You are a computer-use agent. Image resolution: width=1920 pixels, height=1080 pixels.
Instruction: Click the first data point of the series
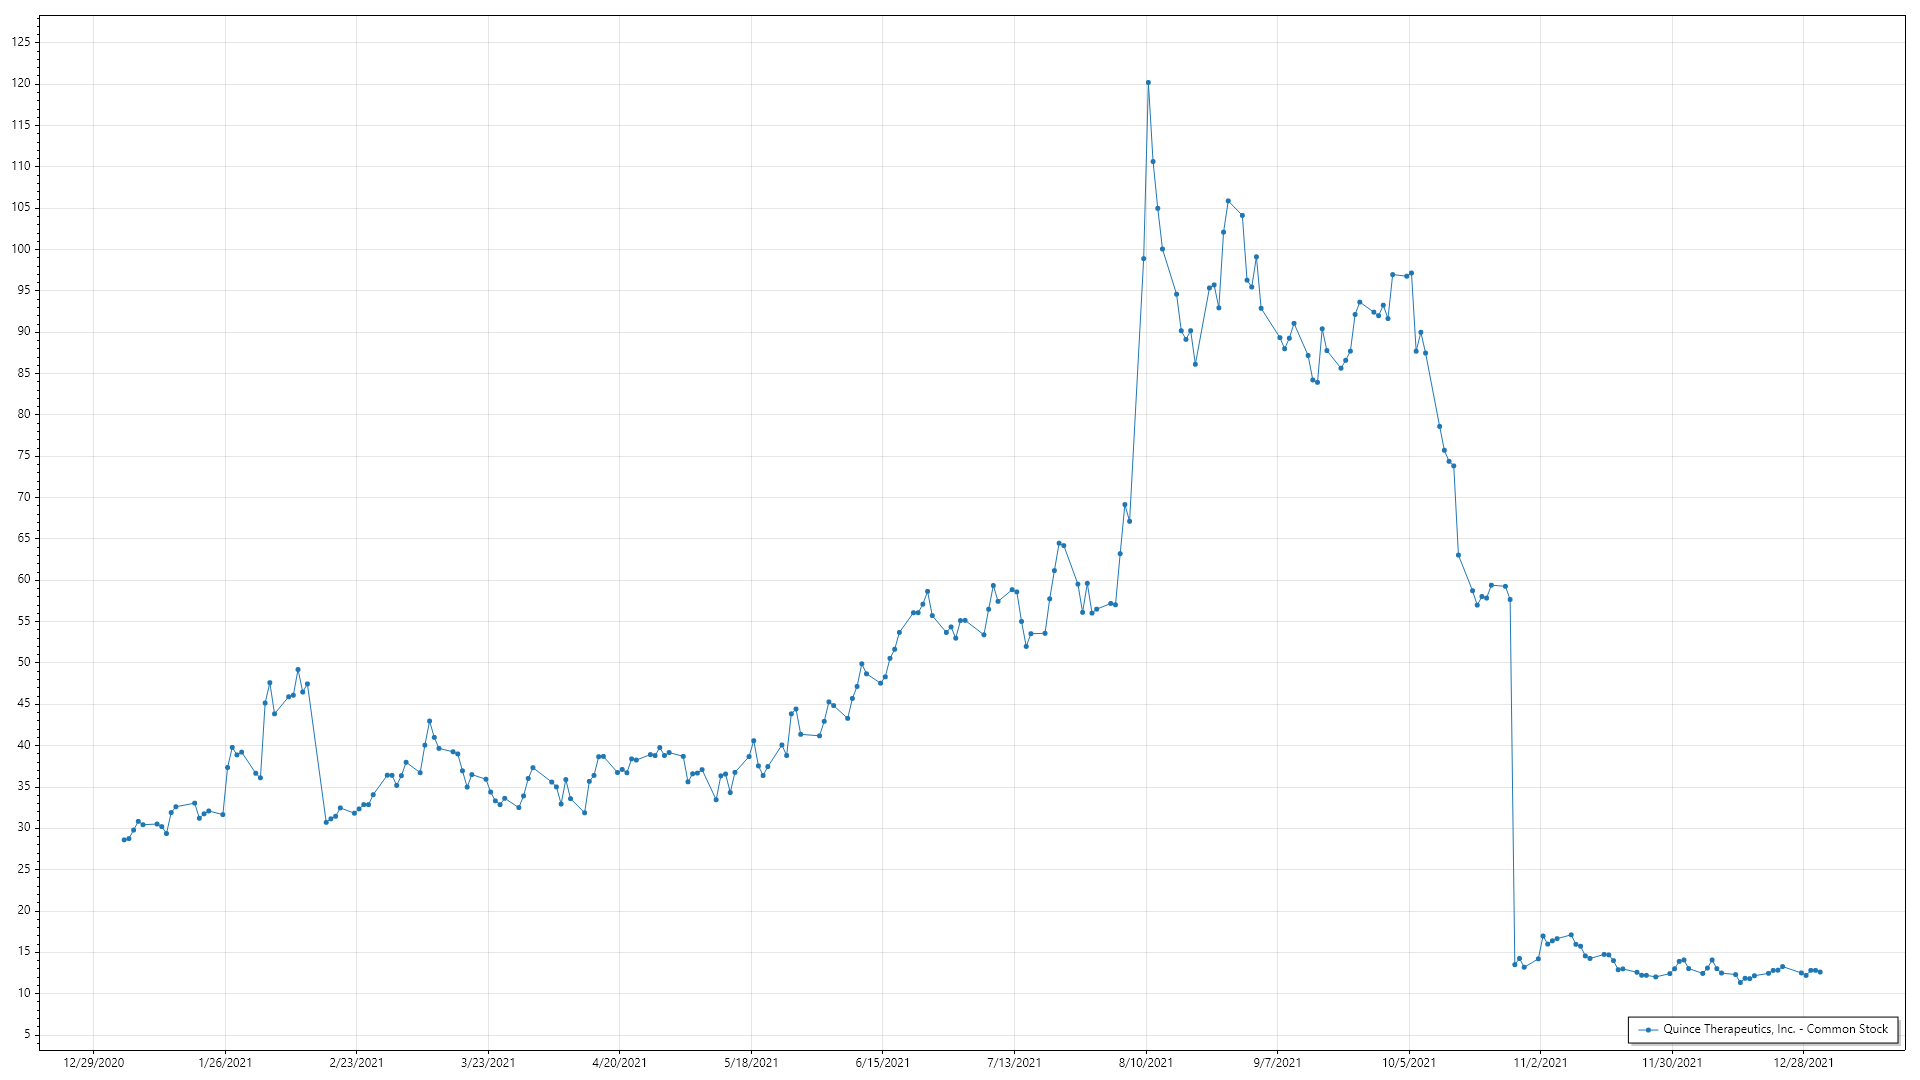tap(124, 840)
